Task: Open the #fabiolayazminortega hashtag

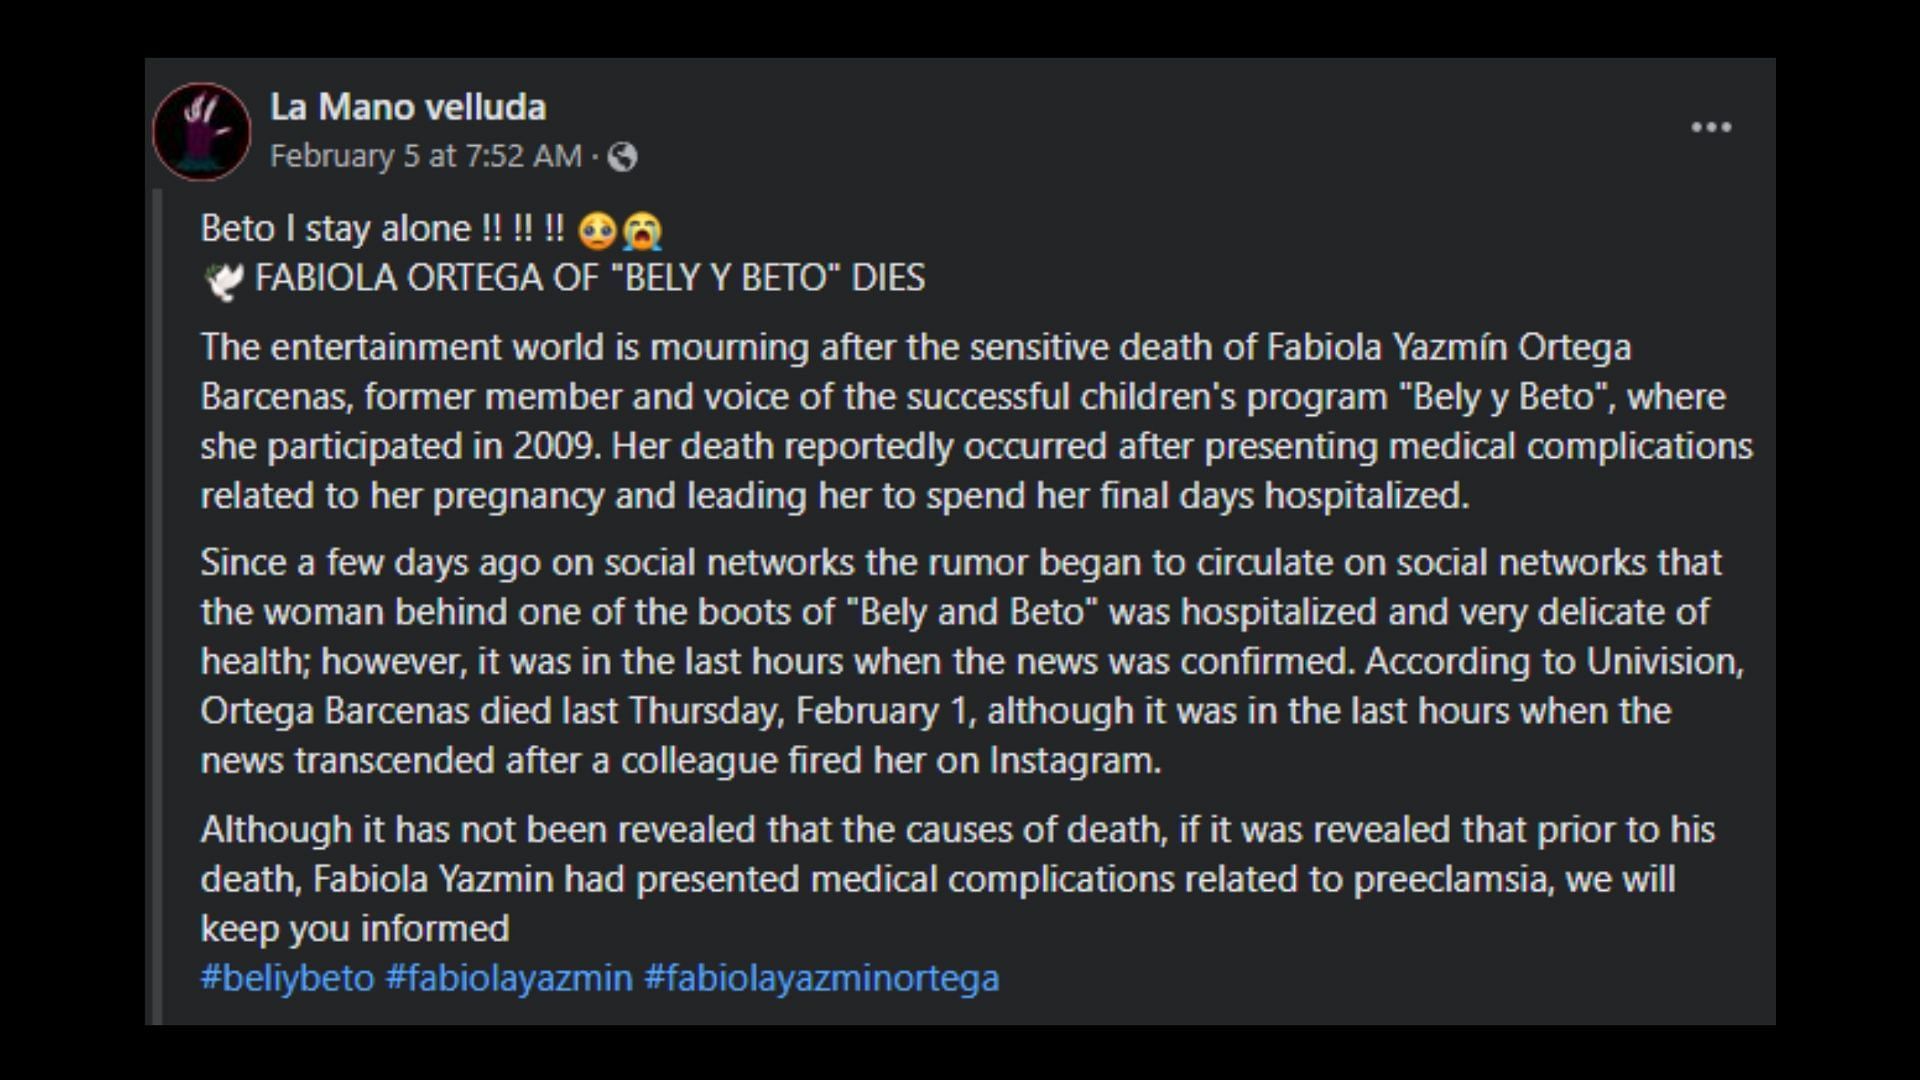Action: coord(821,977)
